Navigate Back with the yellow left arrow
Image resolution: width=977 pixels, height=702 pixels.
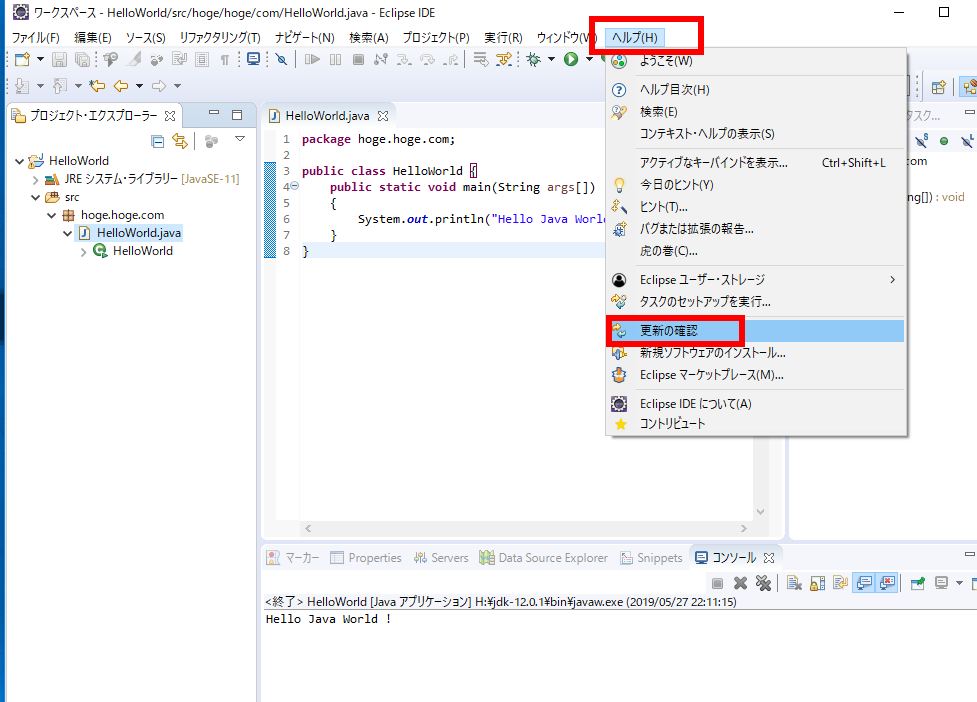point(121,86)
